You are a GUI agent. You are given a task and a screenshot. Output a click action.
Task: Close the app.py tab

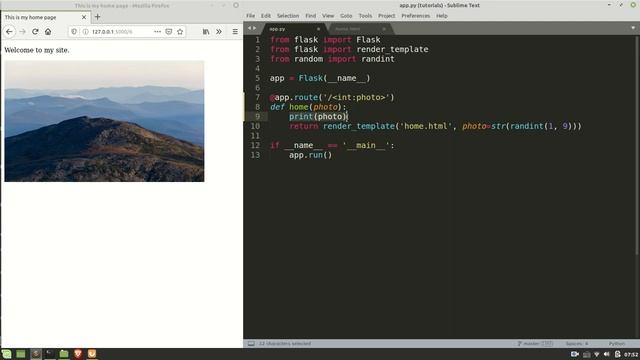[x=318, y=29]
